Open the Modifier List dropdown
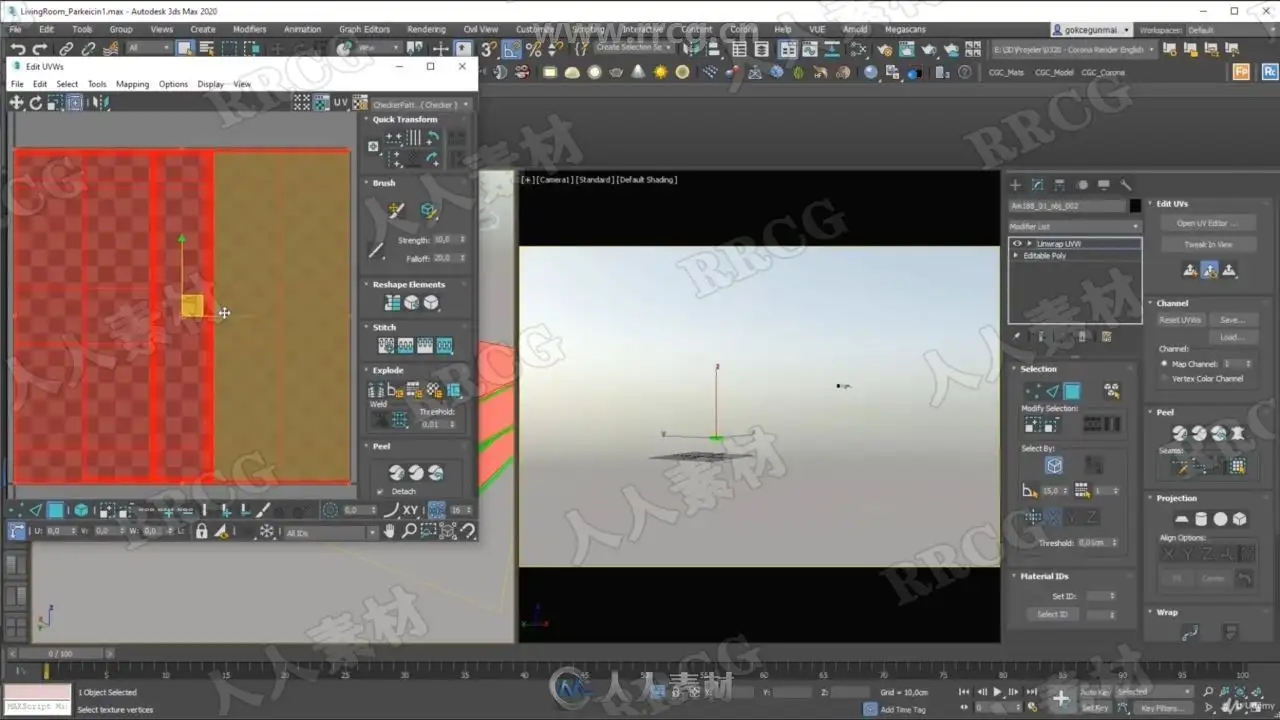Viewport: 1280px width, 720px height. tap(1075, 227)
